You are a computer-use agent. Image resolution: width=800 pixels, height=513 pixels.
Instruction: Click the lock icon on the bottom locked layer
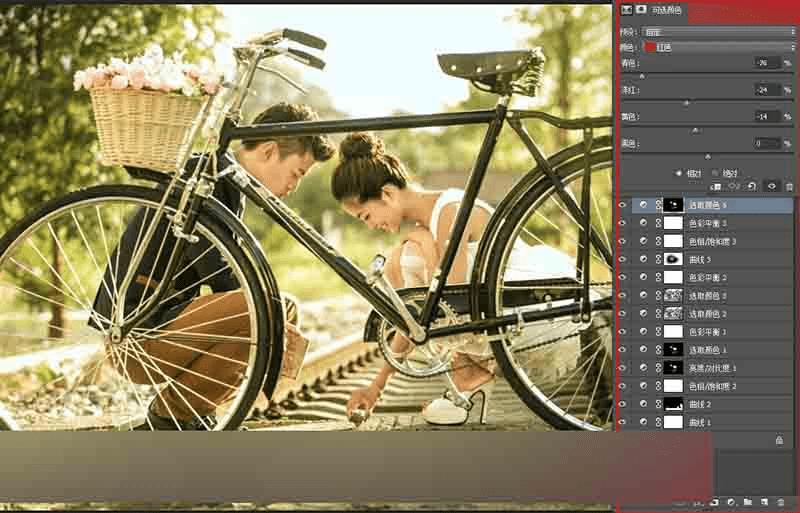tap(779, 439)
